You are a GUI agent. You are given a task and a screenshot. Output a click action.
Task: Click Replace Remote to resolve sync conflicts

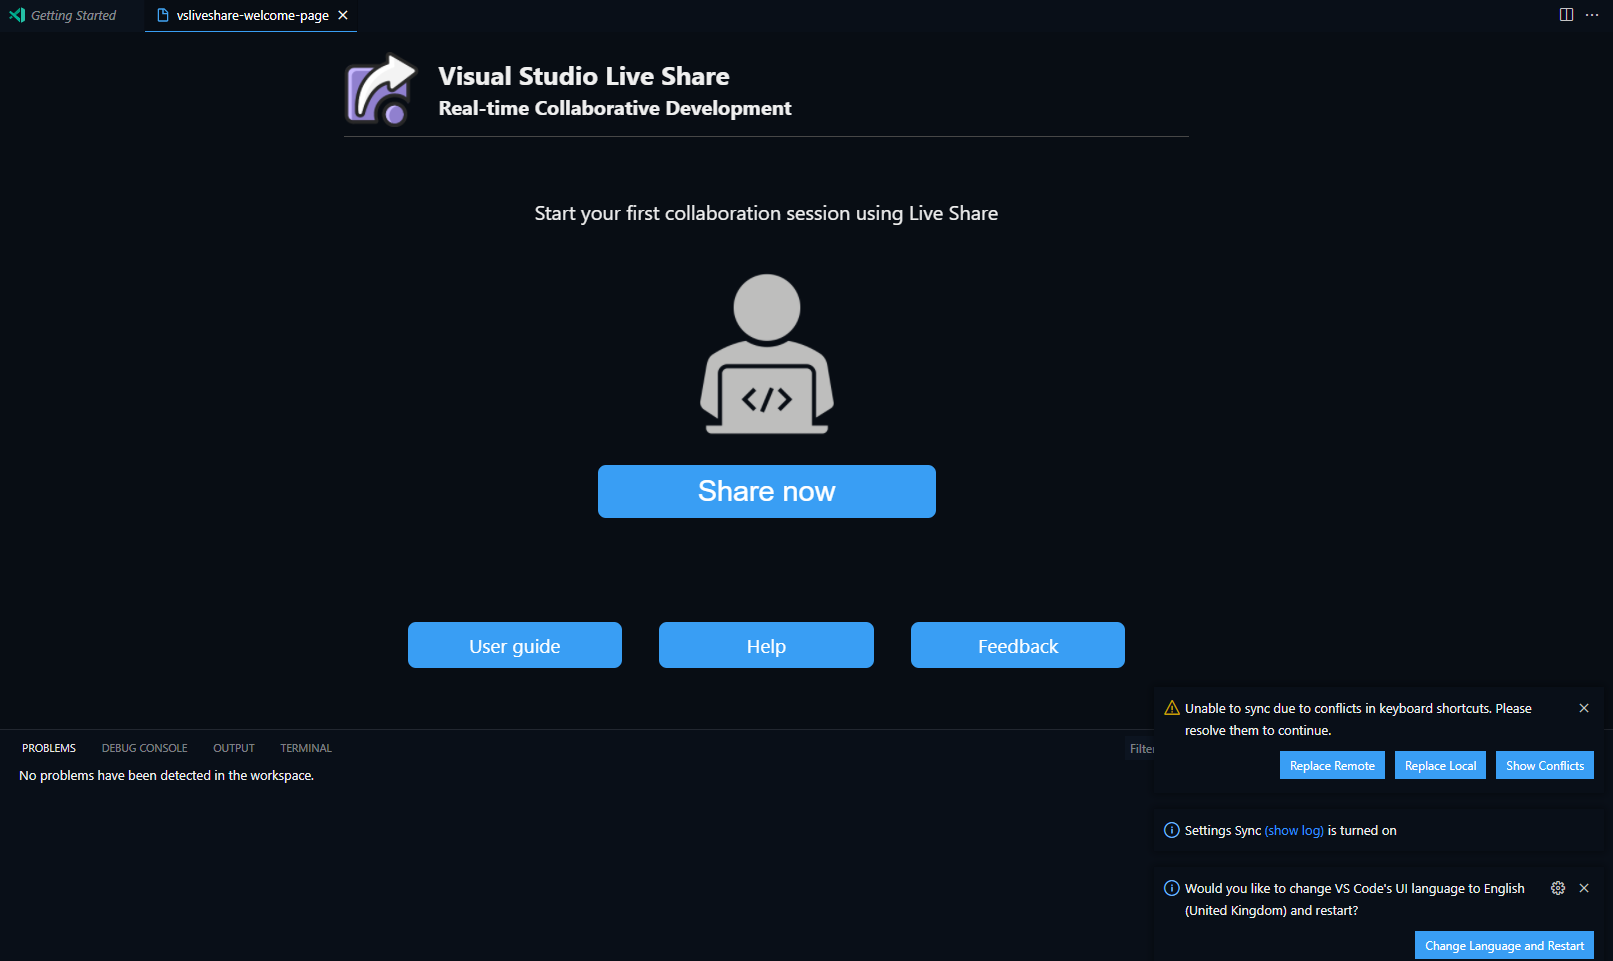[1332, 765]
